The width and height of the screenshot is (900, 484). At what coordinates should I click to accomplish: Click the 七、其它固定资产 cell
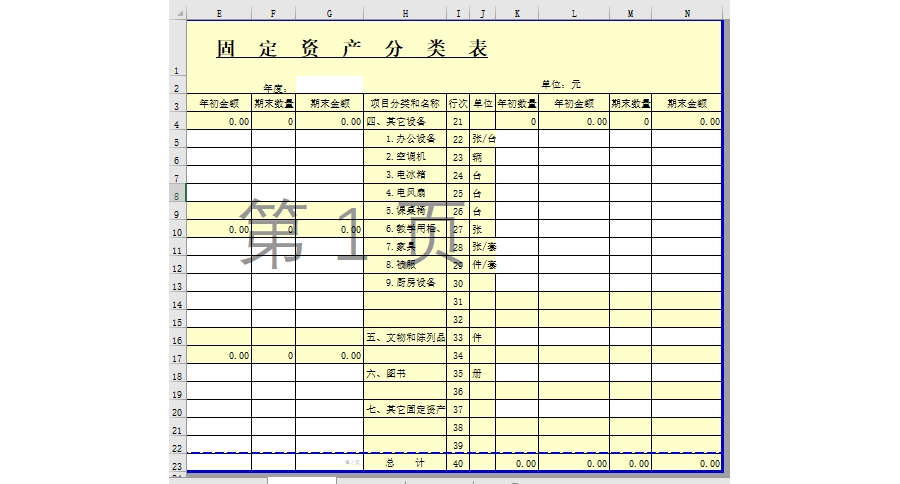(405, 409)
